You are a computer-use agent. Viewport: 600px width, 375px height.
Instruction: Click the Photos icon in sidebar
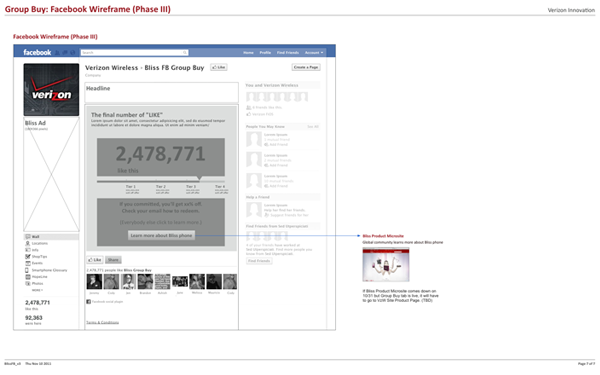[x=27, y=284]
